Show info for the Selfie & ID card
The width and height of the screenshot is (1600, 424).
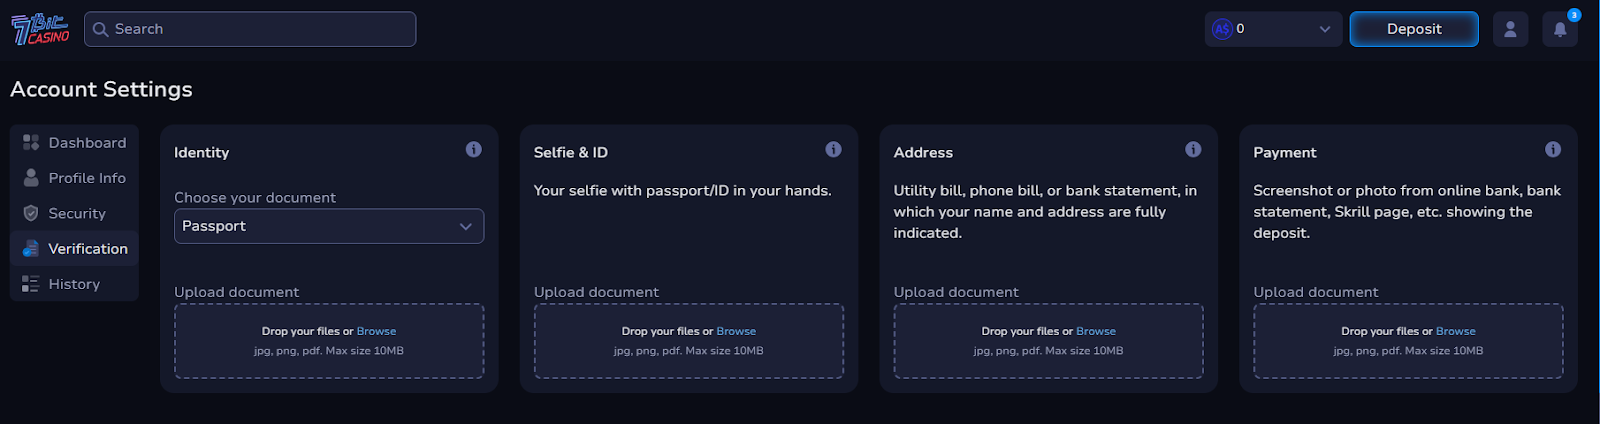833,149
